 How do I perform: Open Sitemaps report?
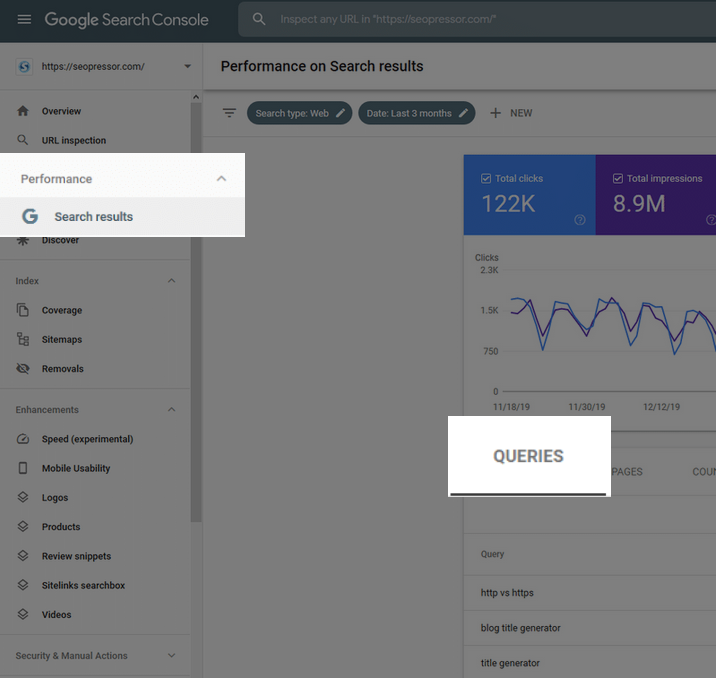pos(62,339)
